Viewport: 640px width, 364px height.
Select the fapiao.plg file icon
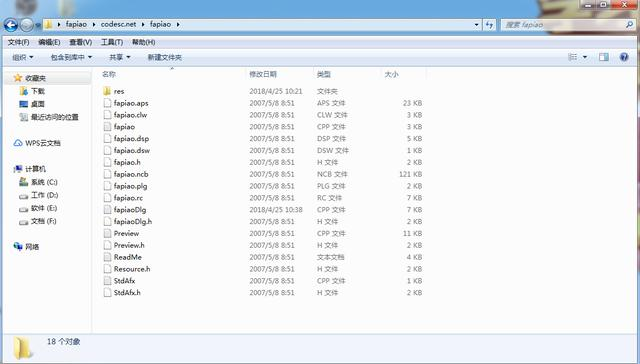tap(107, 186)
